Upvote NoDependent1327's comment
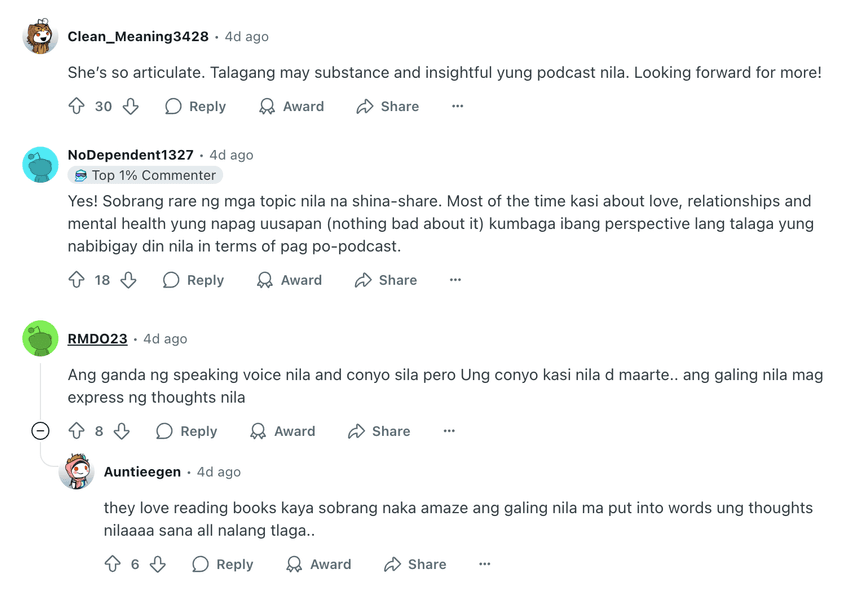850x600 pixels. click(x=77, y=280)
